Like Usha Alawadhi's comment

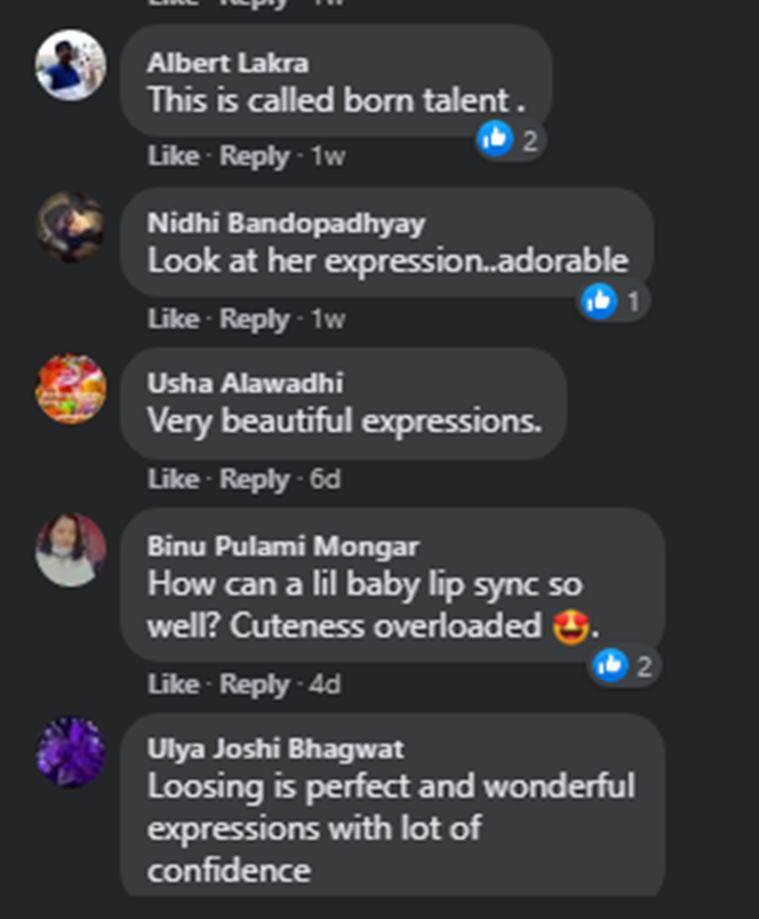[x=173, y=480]
